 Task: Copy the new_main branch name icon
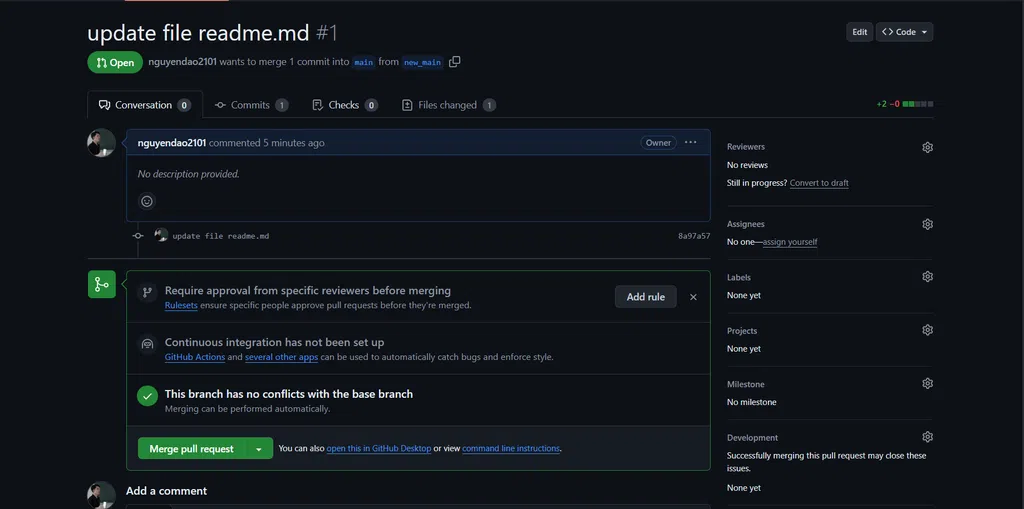[455, 62]
